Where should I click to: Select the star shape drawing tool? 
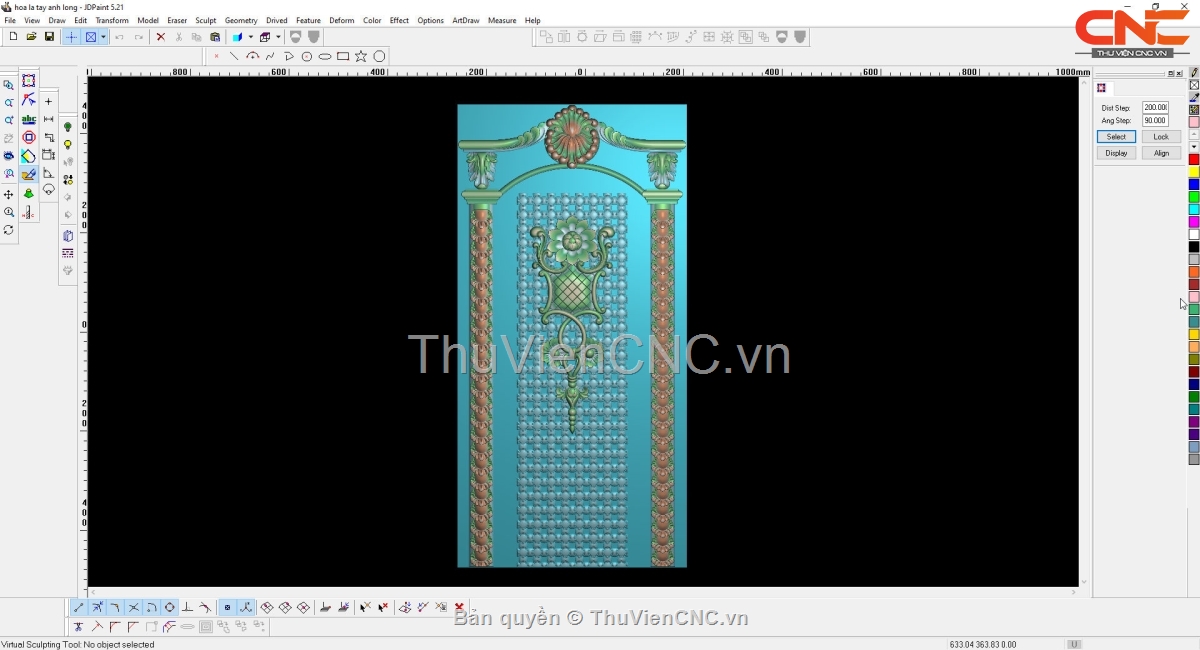(361, 57)
